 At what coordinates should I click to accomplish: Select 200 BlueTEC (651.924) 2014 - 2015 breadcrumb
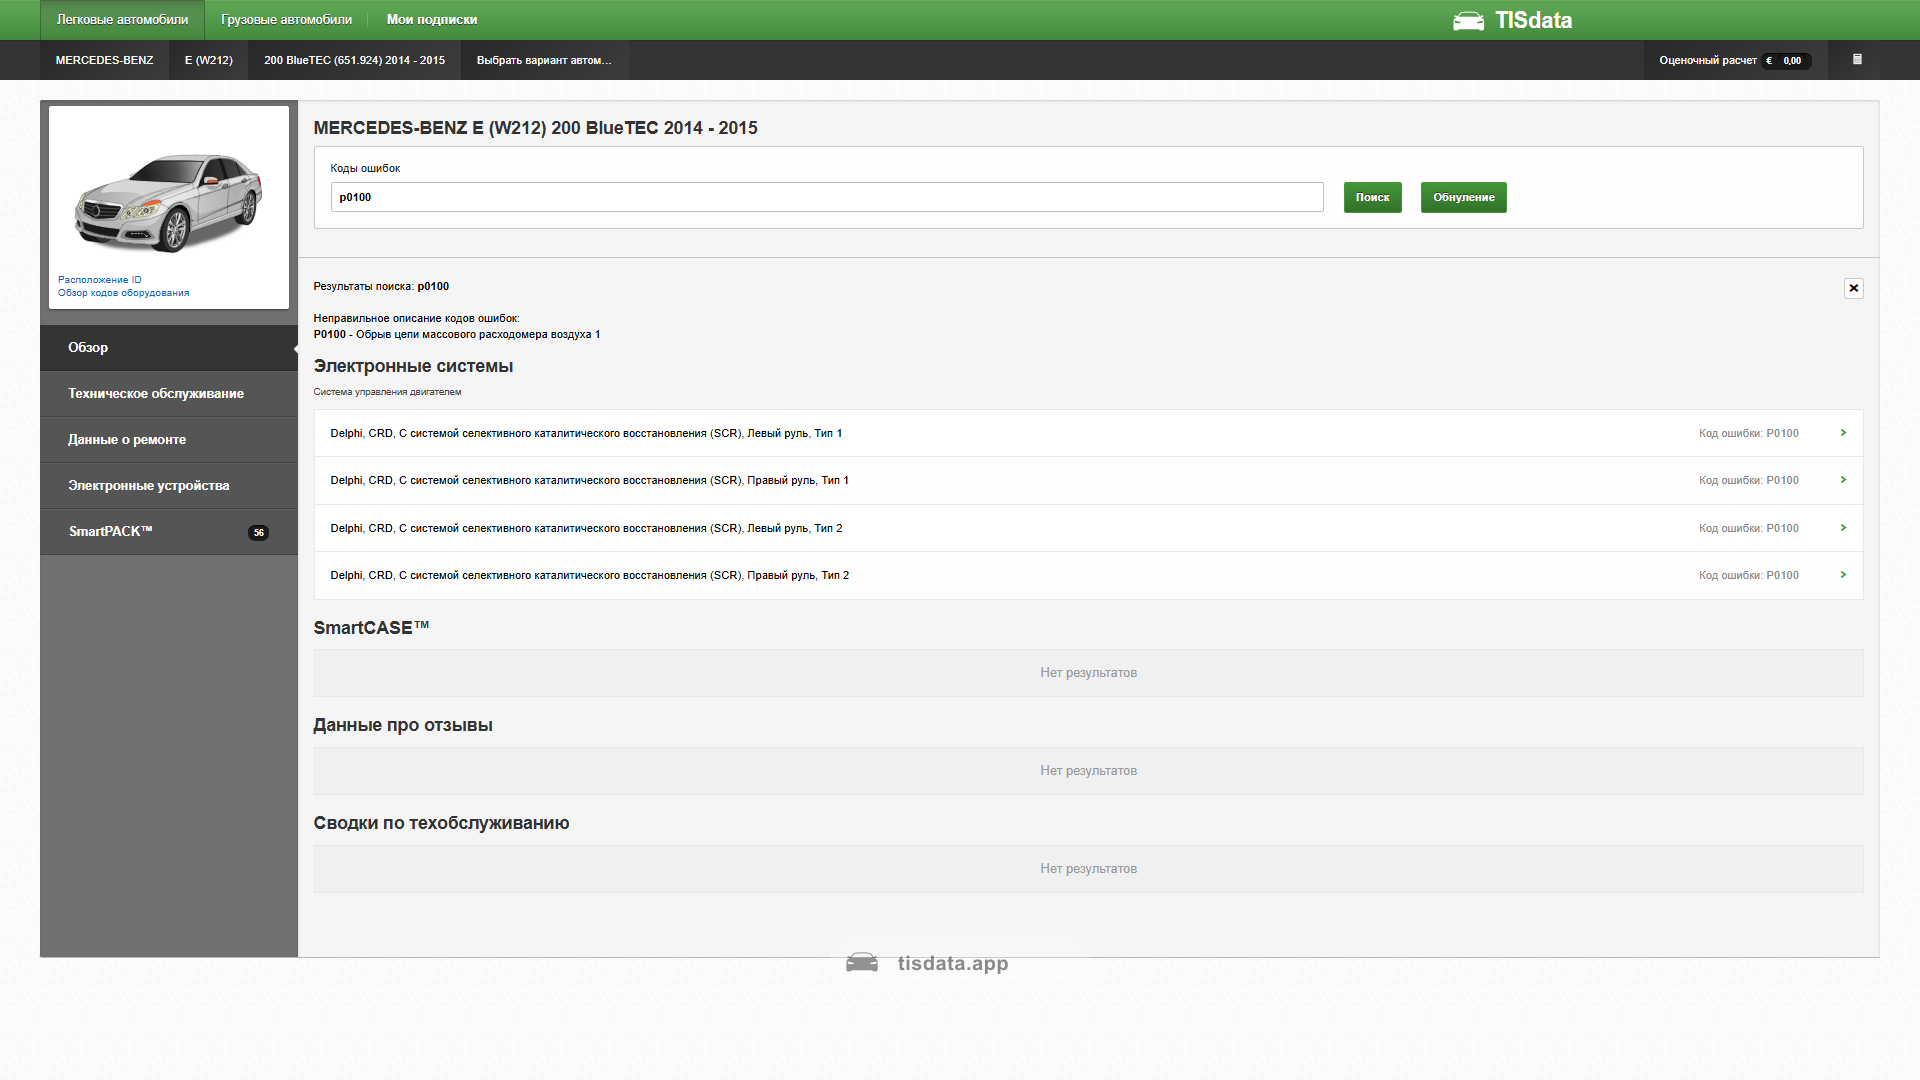[355, 60]
